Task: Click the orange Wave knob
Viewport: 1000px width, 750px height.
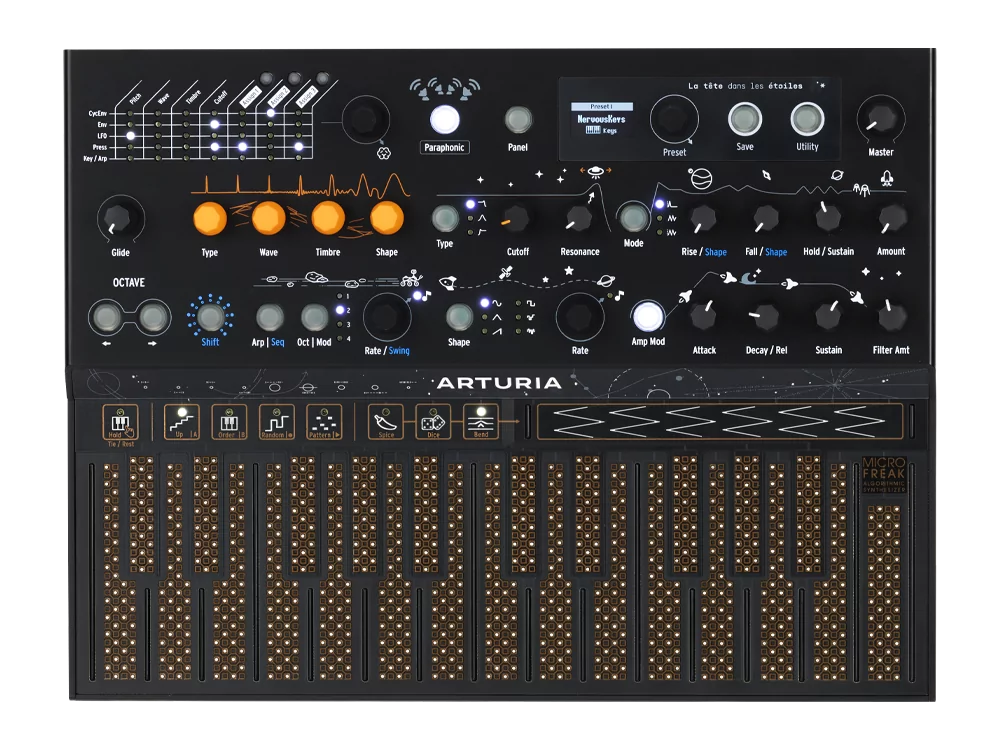Action: [268, 219]
